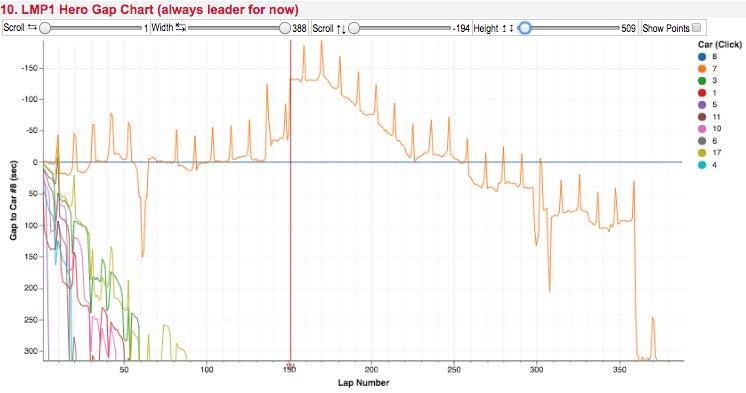Select car 5 purple legend dot
746x393 pixels.
702,105
